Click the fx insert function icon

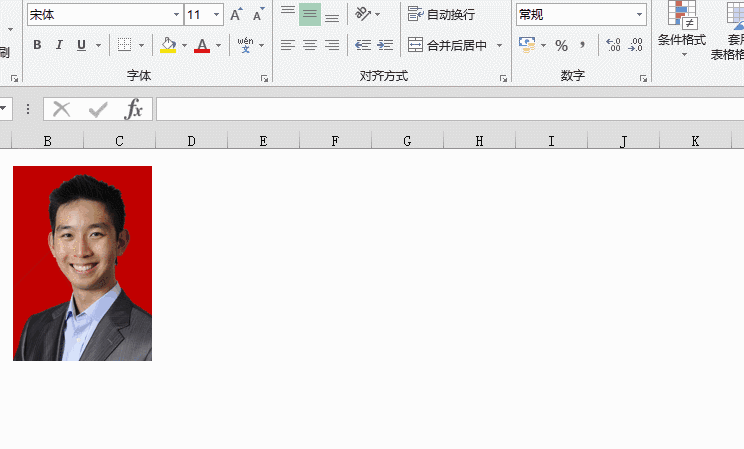coord(134,109)
